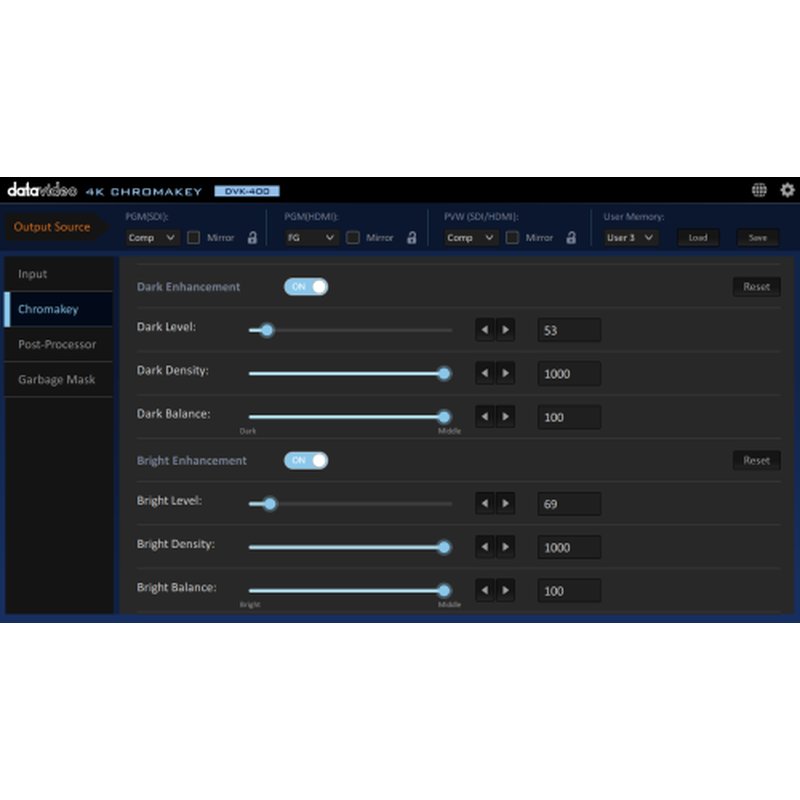Viewport: 800px width, 800px height.
Task: Decrease Bright Balance with left arrow
Action: [x=485, y=591]
